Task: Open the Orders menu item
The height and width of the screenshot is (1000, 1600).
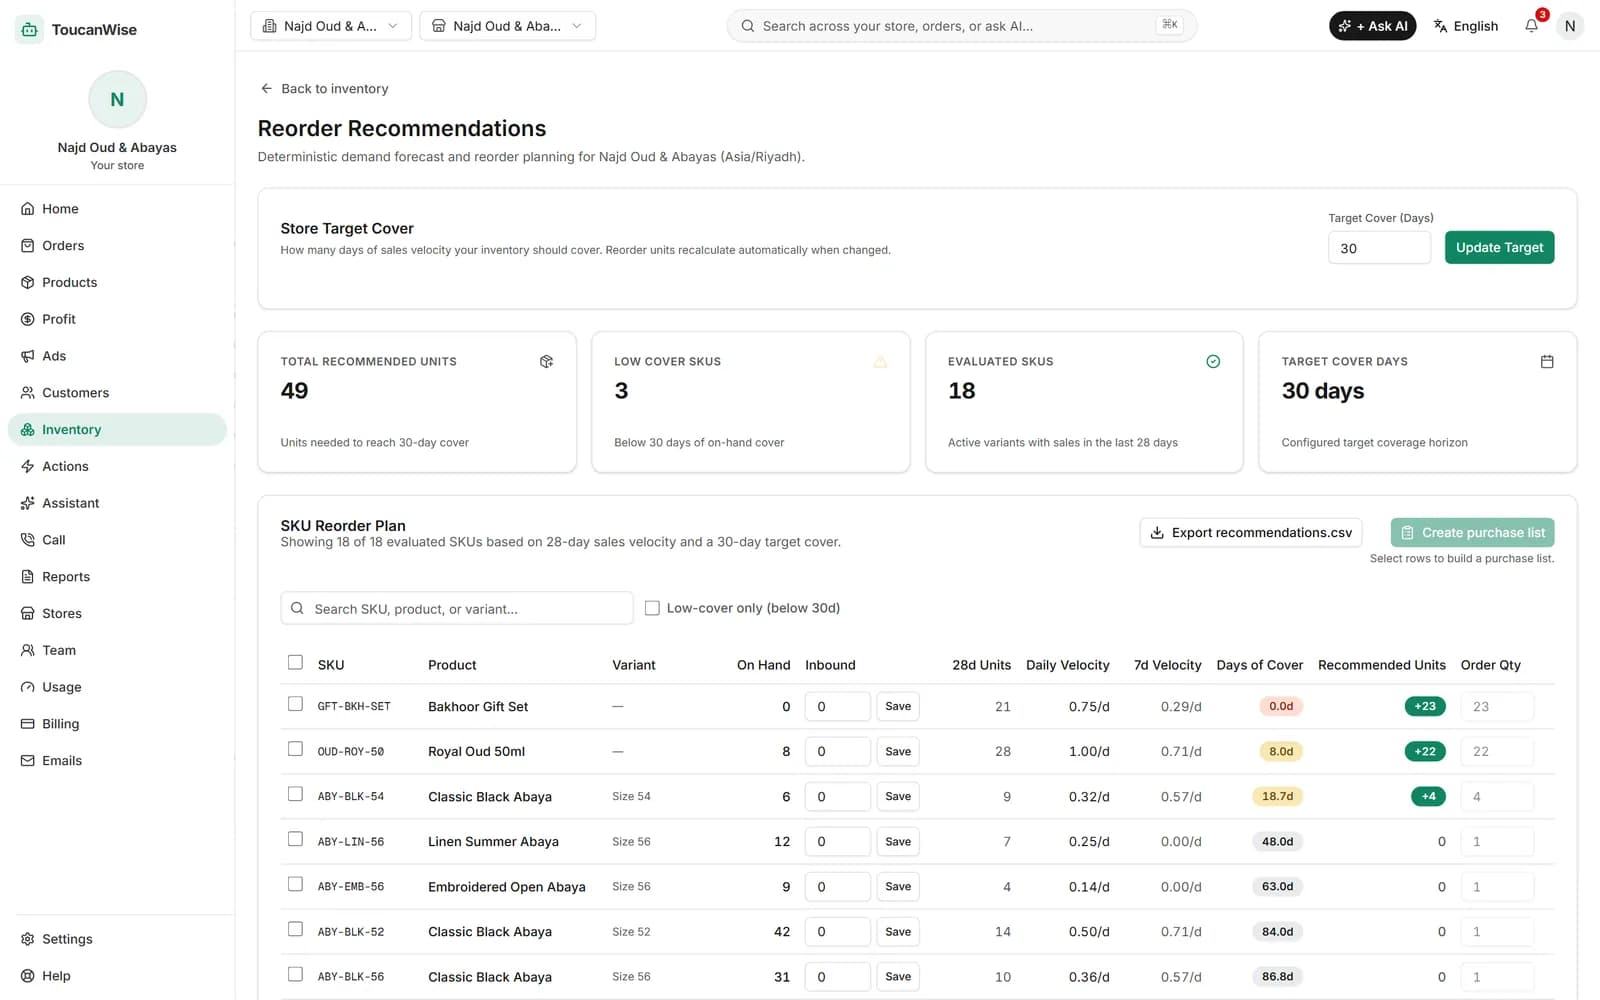Action: click(x=118, y=246)
